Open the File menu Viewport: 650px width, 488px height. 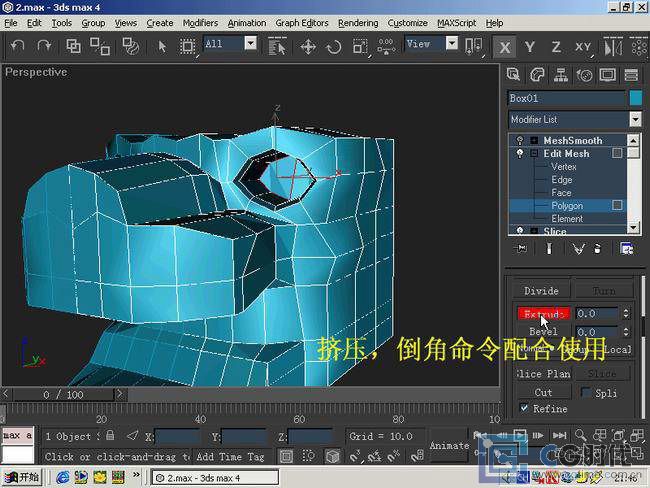(x=11, y=23)
